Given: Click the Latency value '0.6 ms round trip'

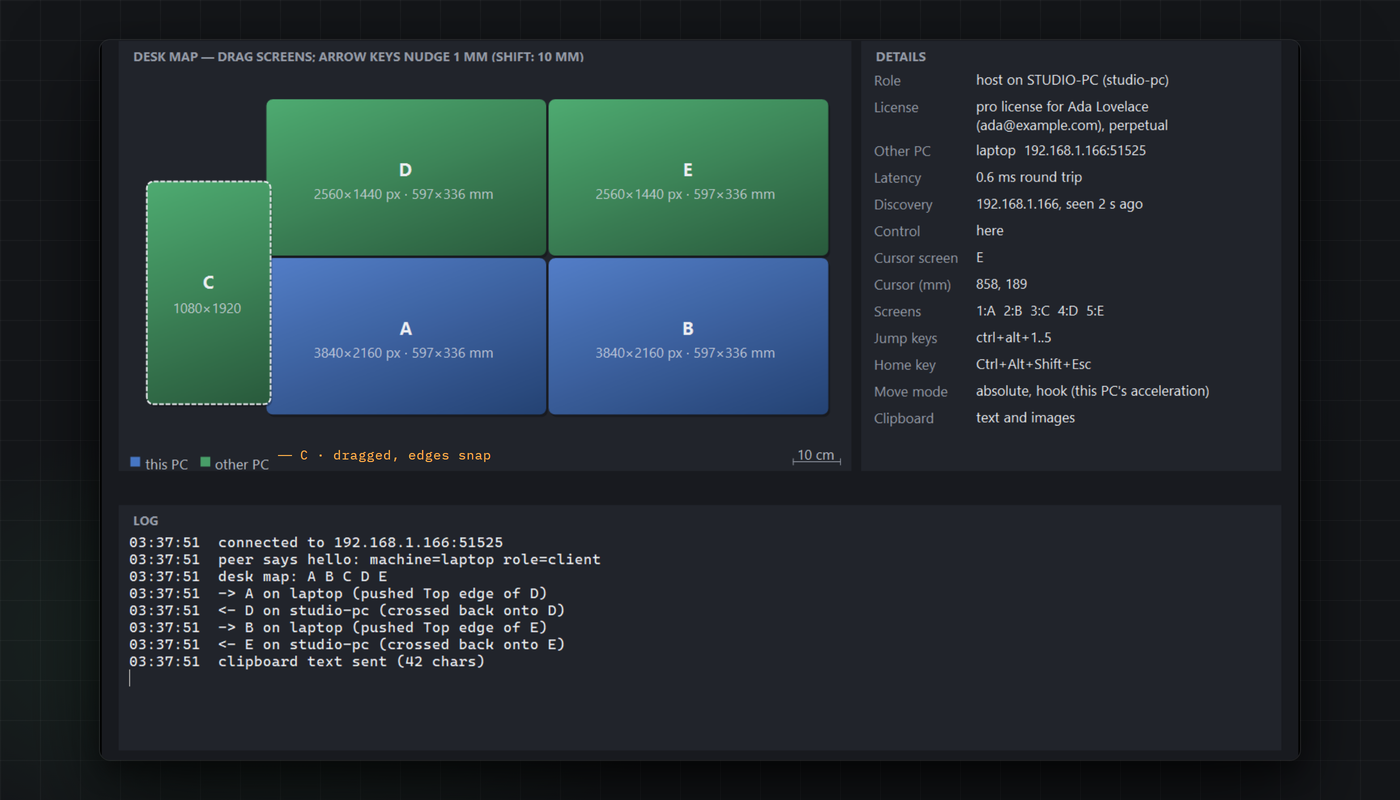Looking at the screenshot, I should coord(1029,177).
